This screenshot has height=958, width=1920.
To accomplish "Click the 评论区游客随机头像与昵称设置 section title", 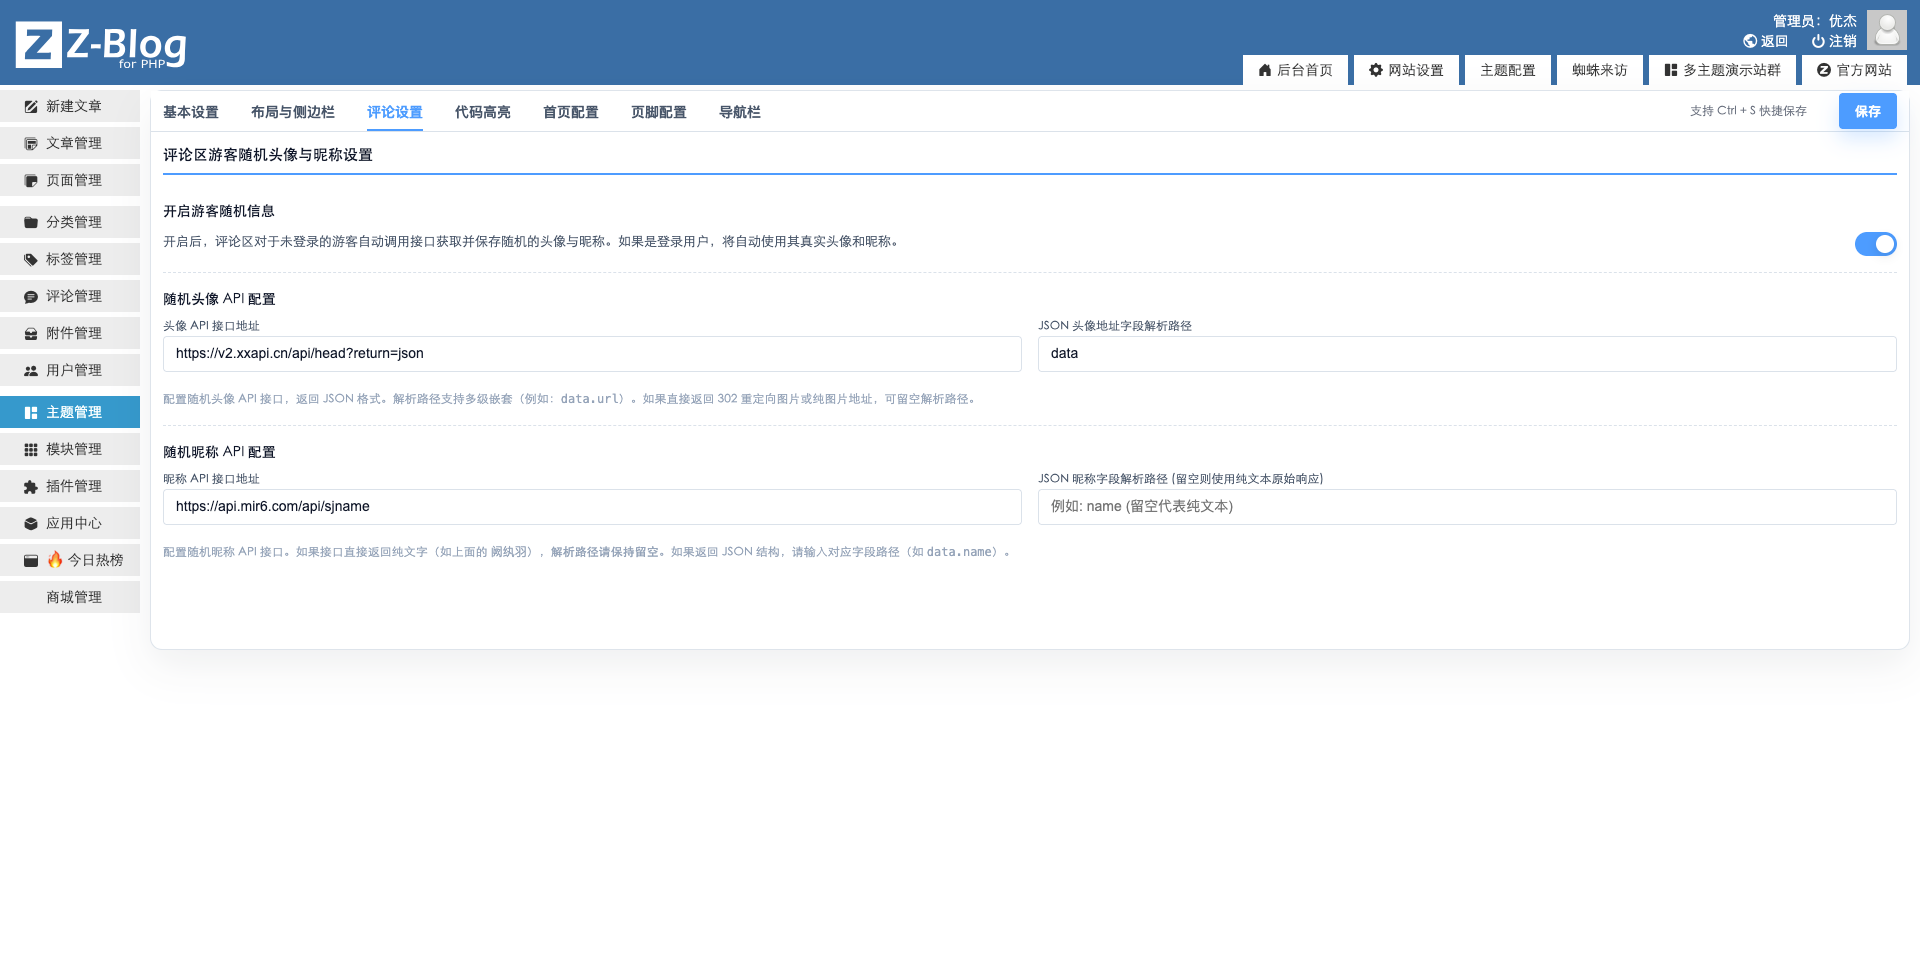I will click(268, 155).
